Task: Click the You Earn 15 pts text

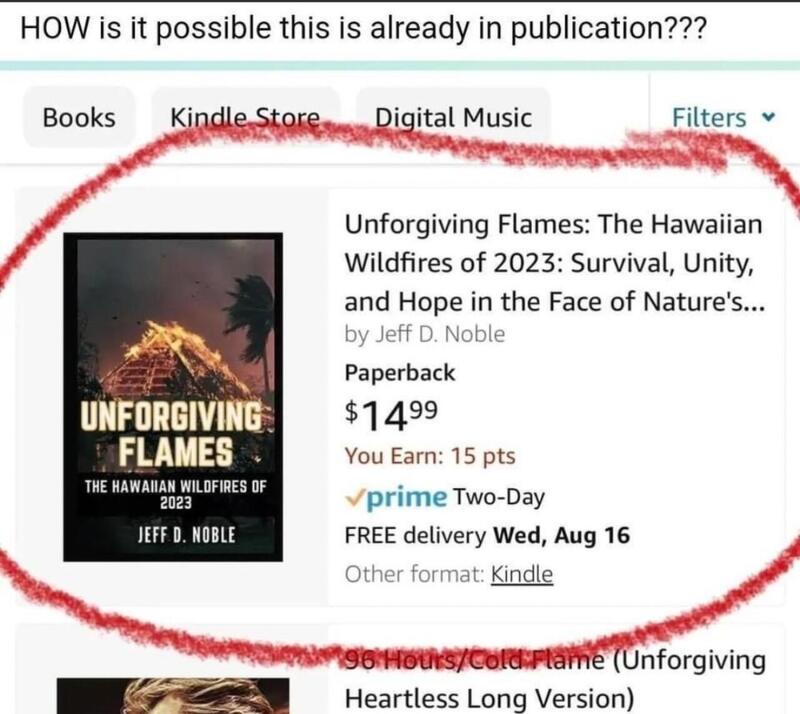Action: point(430,456)
